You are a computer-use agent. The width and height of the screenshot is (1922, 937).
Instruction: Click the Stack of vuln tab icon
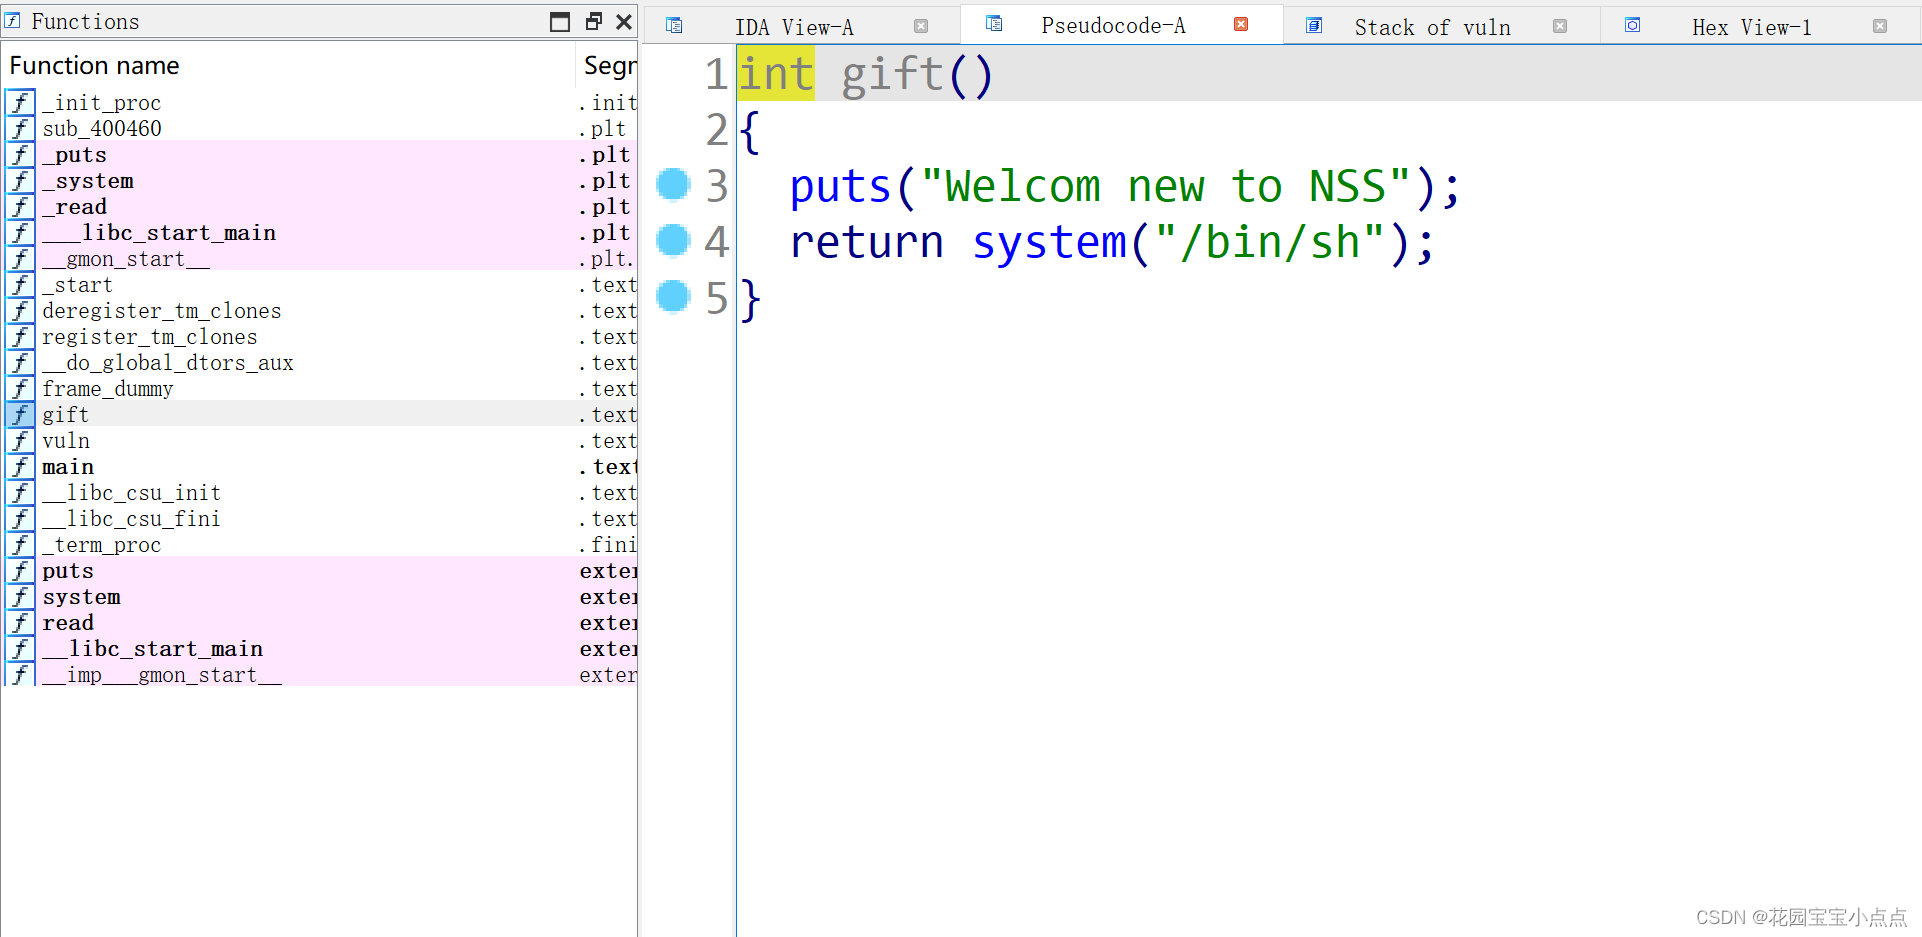tap(1314, 26)
